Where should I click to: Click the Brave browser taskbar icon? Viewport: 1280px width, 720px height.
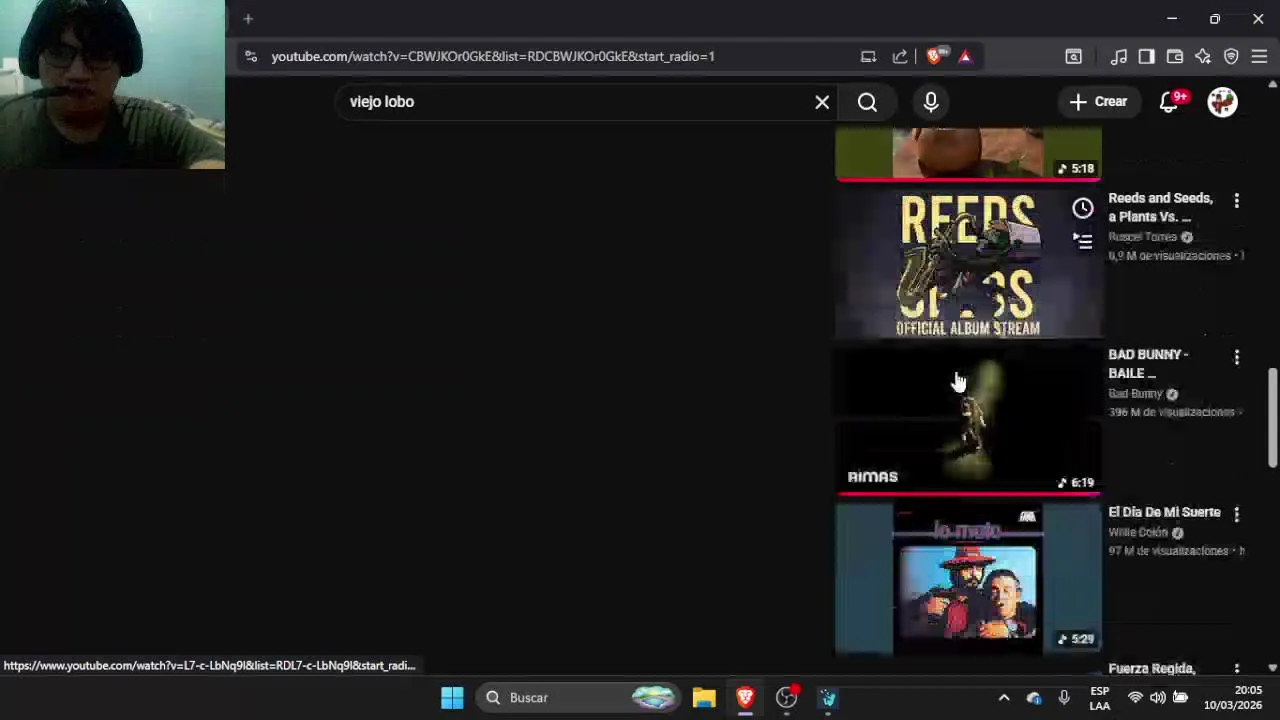[745, 698]
